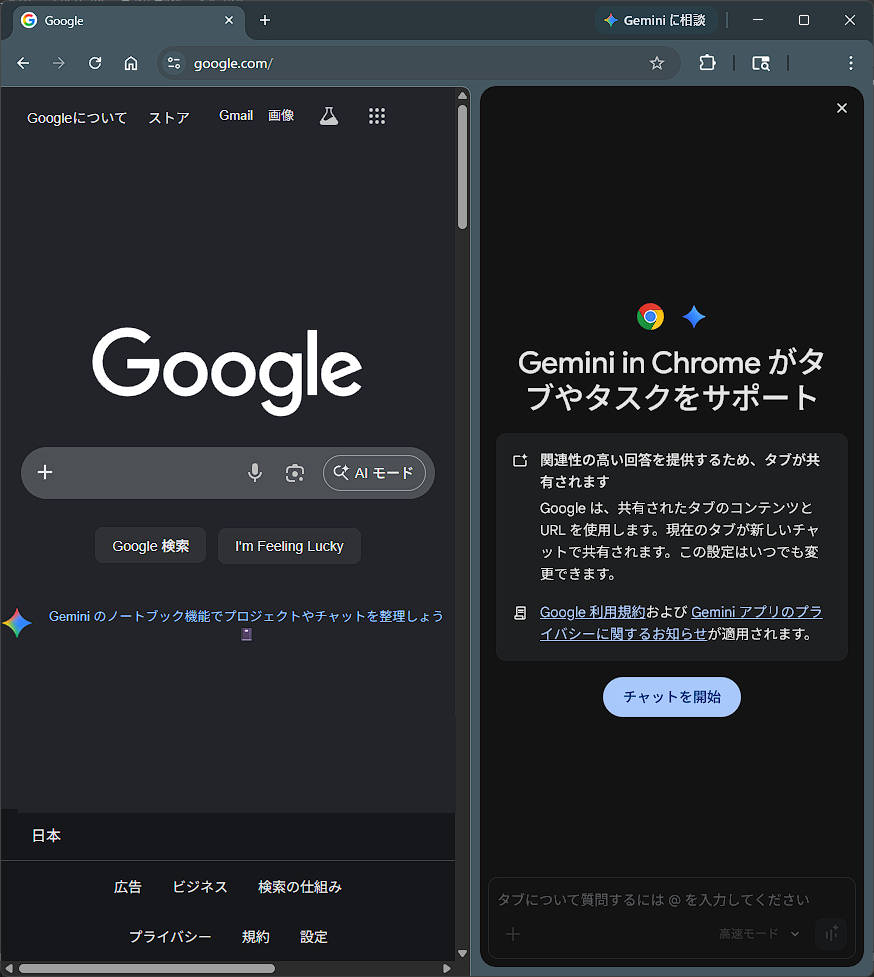874x977 pixels.
Task: Search by image with camera lens icon
Action: [295, 473]
